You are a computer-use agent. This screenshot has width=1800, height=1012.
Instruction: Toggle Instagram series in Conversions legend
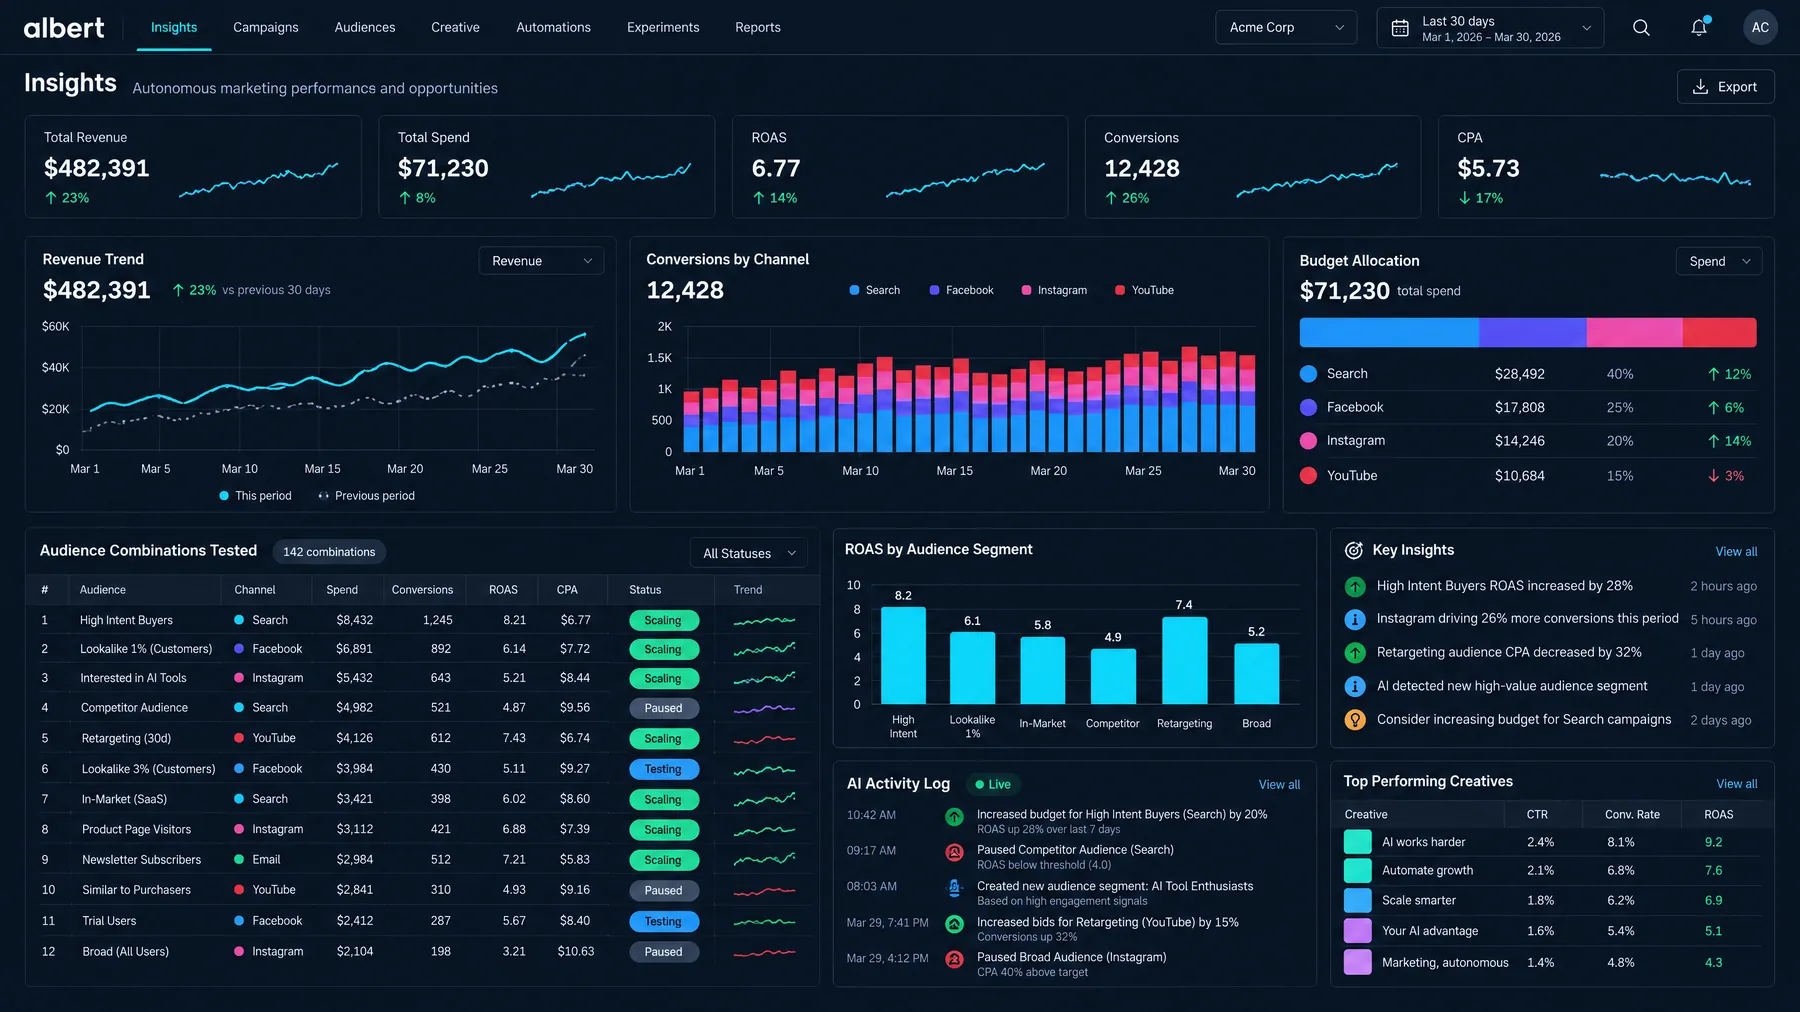coord(1054,290)
